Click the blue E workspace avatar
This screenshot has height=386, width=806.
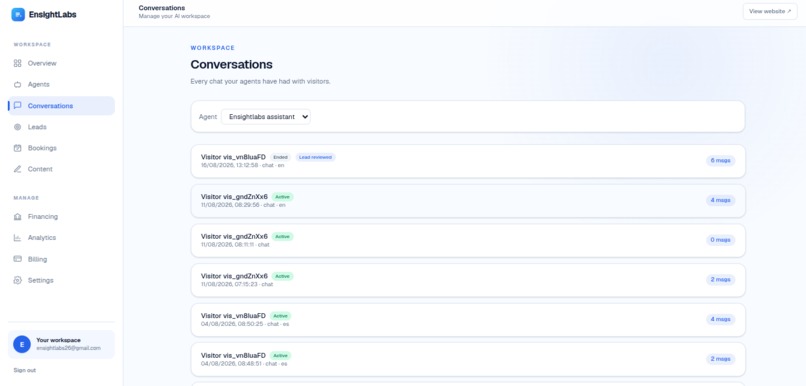[x=22, y=344]
